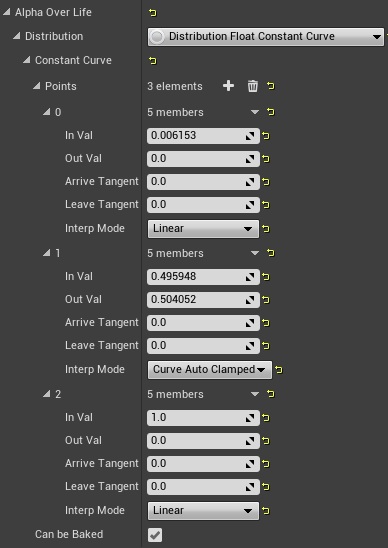This screenshot has width=388, height=548.
Task: Reset point 1 Curve Auto Clamped interp mode
Action: [x=279, y=370]
